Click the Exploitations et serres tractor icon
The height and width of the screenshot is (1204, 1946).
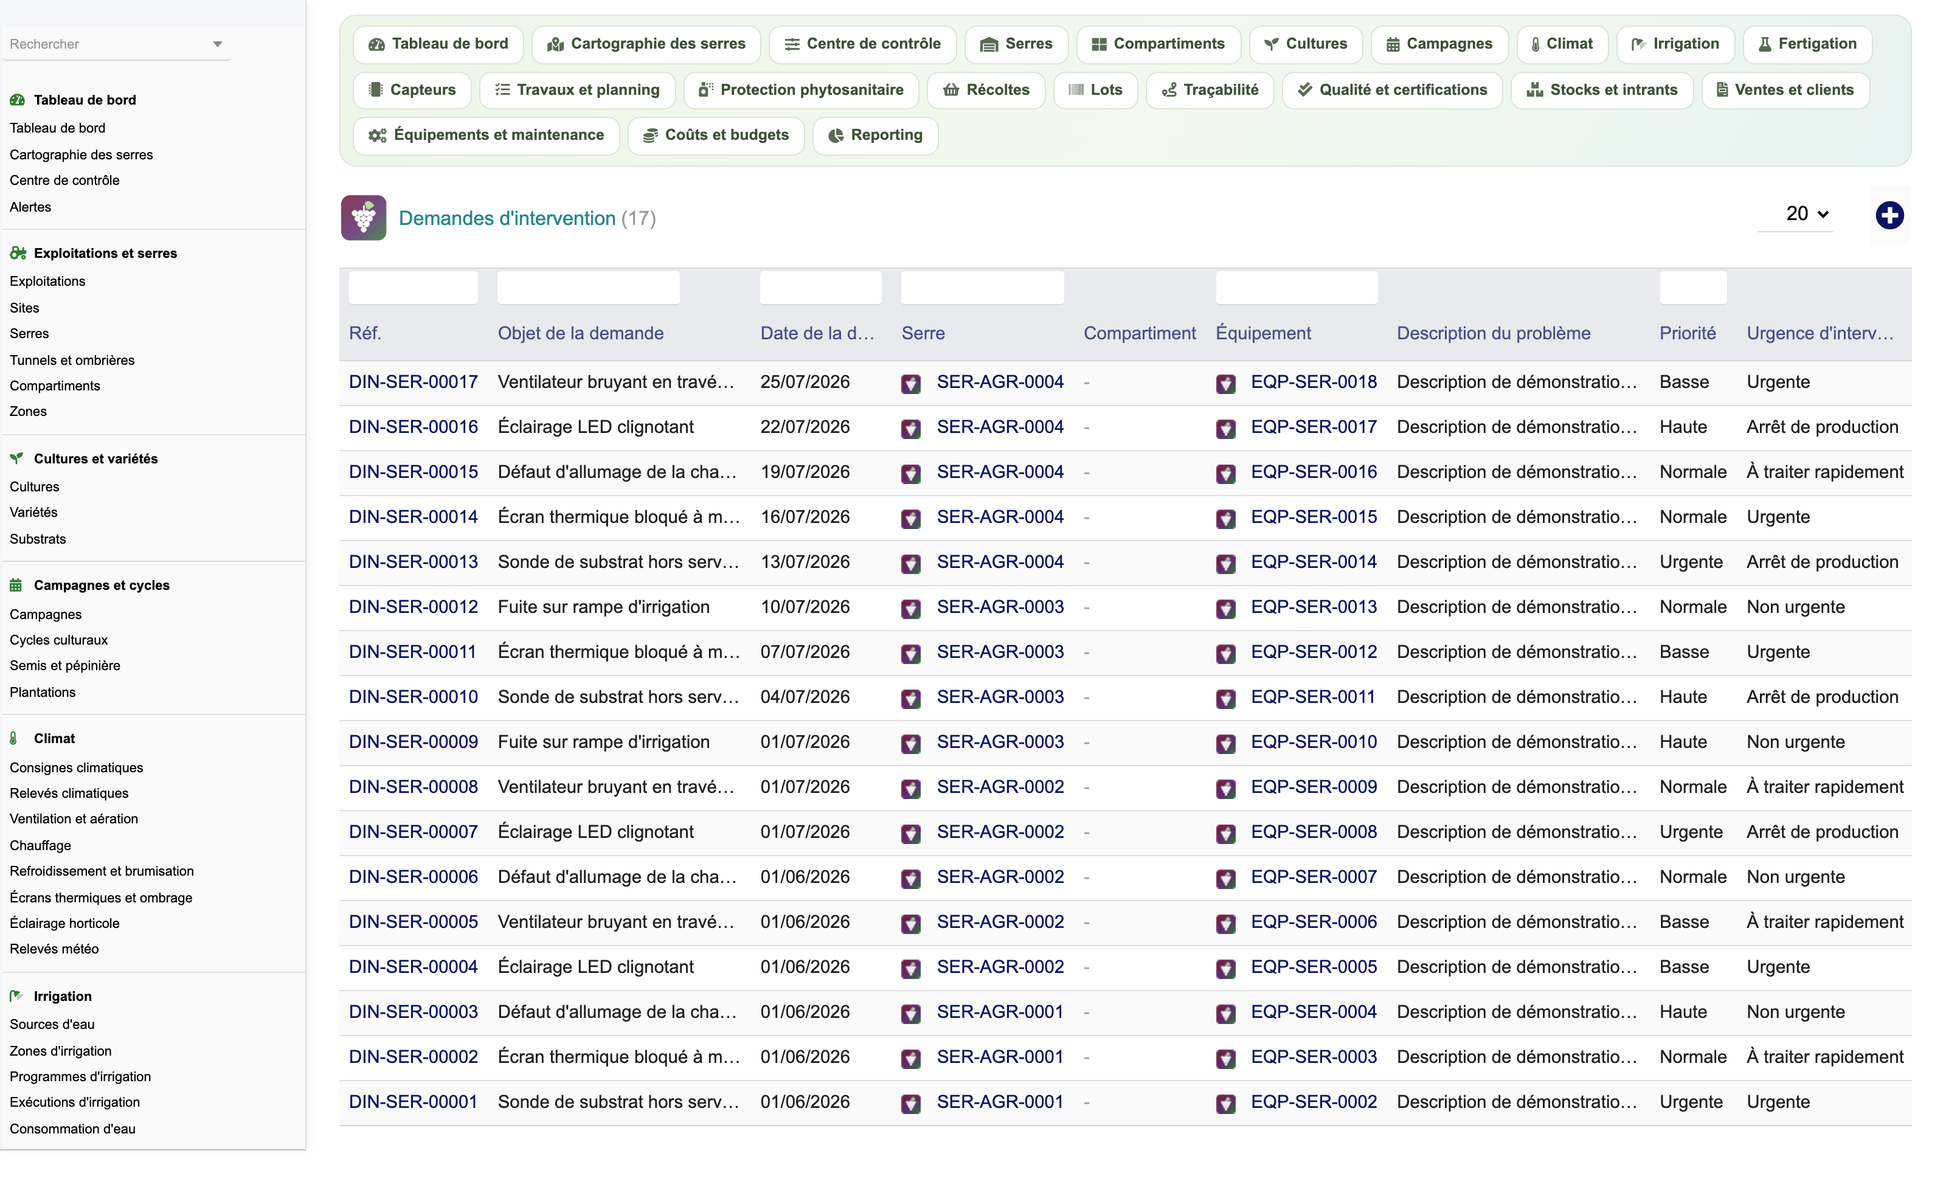tap(17, 253)
